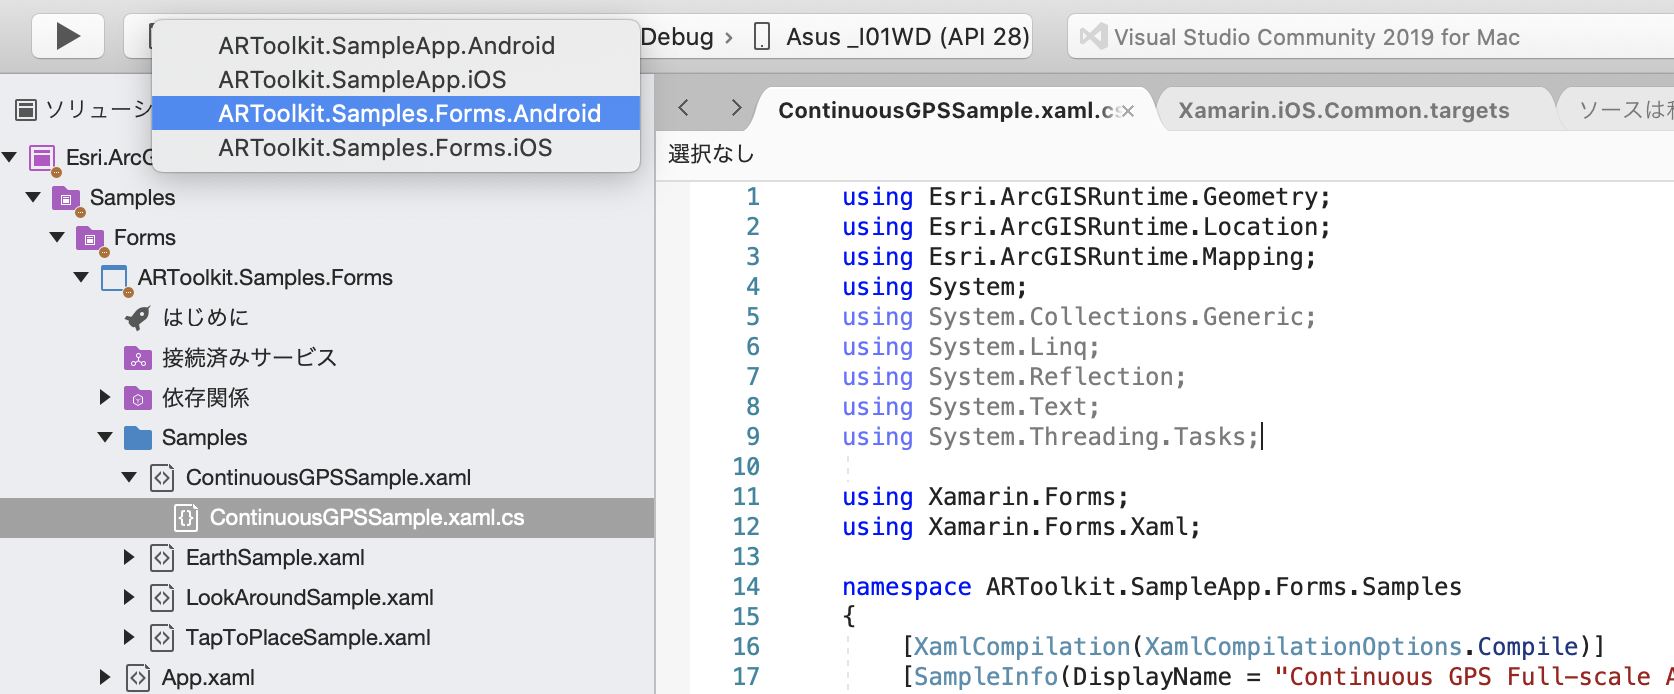Image resolution: width=1674 pixels, height=694 pixels.
Task: Click the SampleInfo attribute text
Action: point(986,677)
